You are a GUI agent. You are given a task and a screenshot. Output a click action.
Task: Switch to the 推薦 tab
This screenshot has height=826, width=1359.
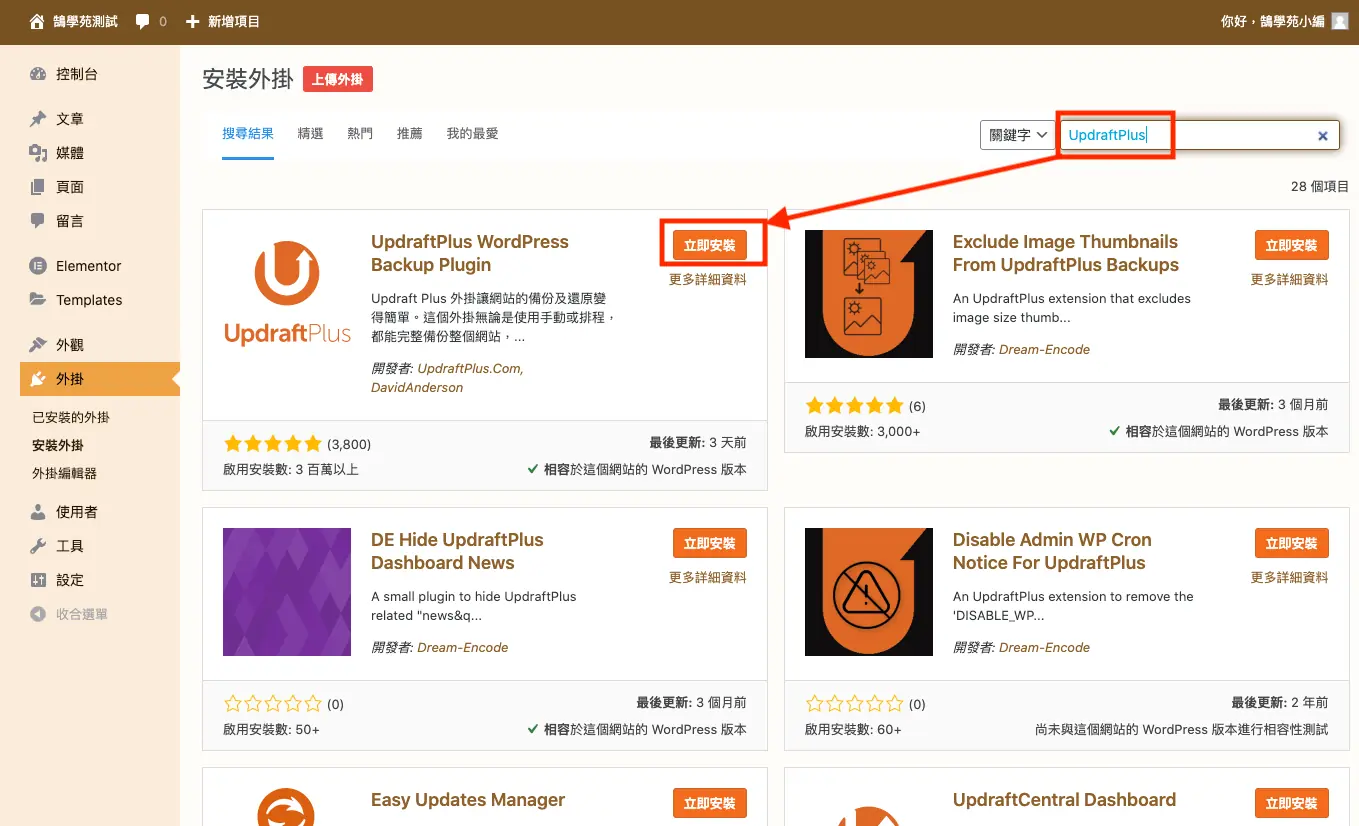[410, 133]
